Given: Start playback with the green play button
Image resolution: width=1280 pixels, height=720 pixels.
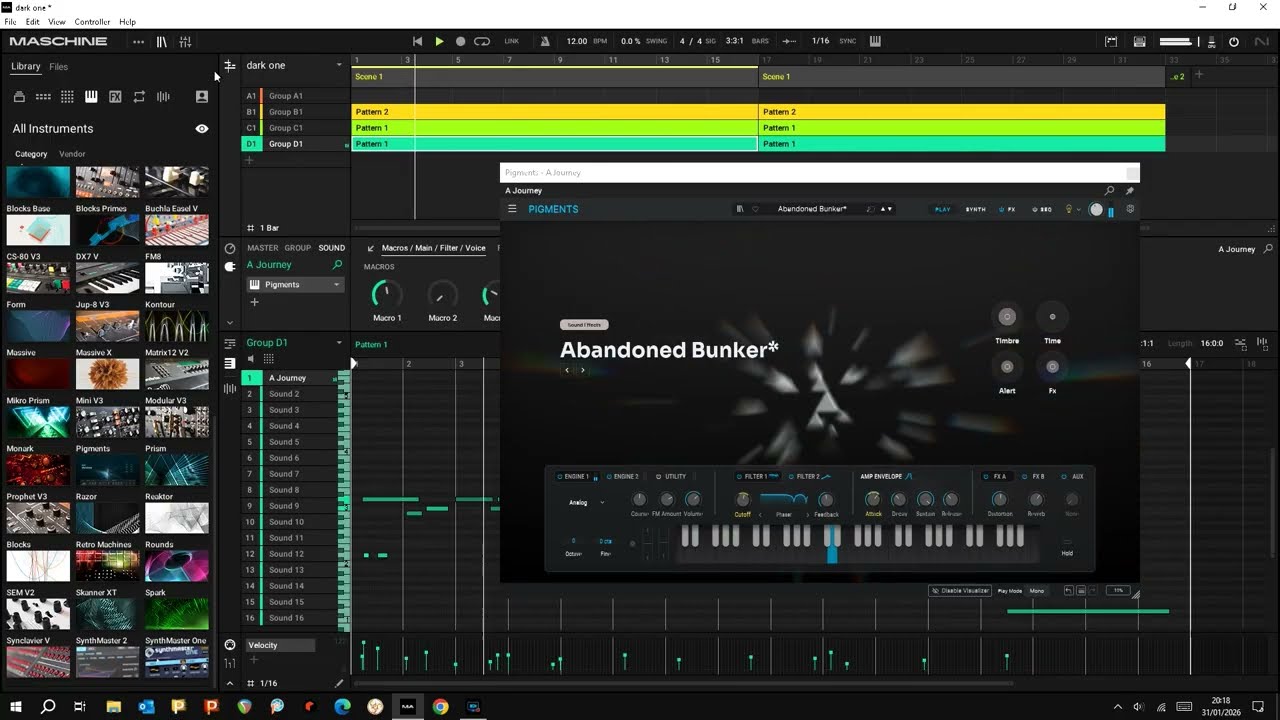Looking at the screenshot, I should point(439,41).
